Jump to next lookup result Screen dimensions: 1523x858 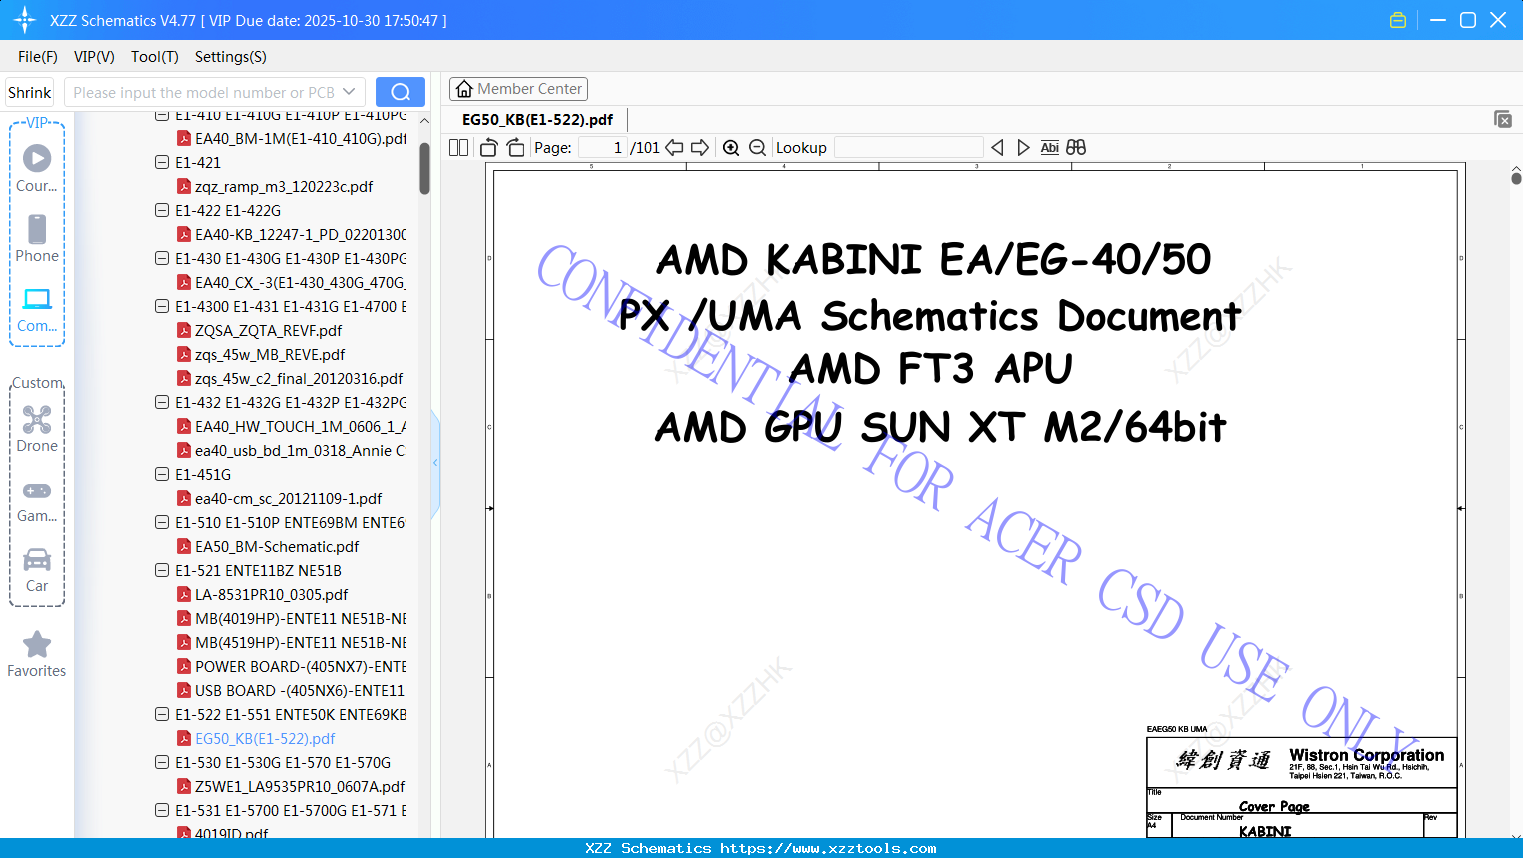(x=1023, y=147)
